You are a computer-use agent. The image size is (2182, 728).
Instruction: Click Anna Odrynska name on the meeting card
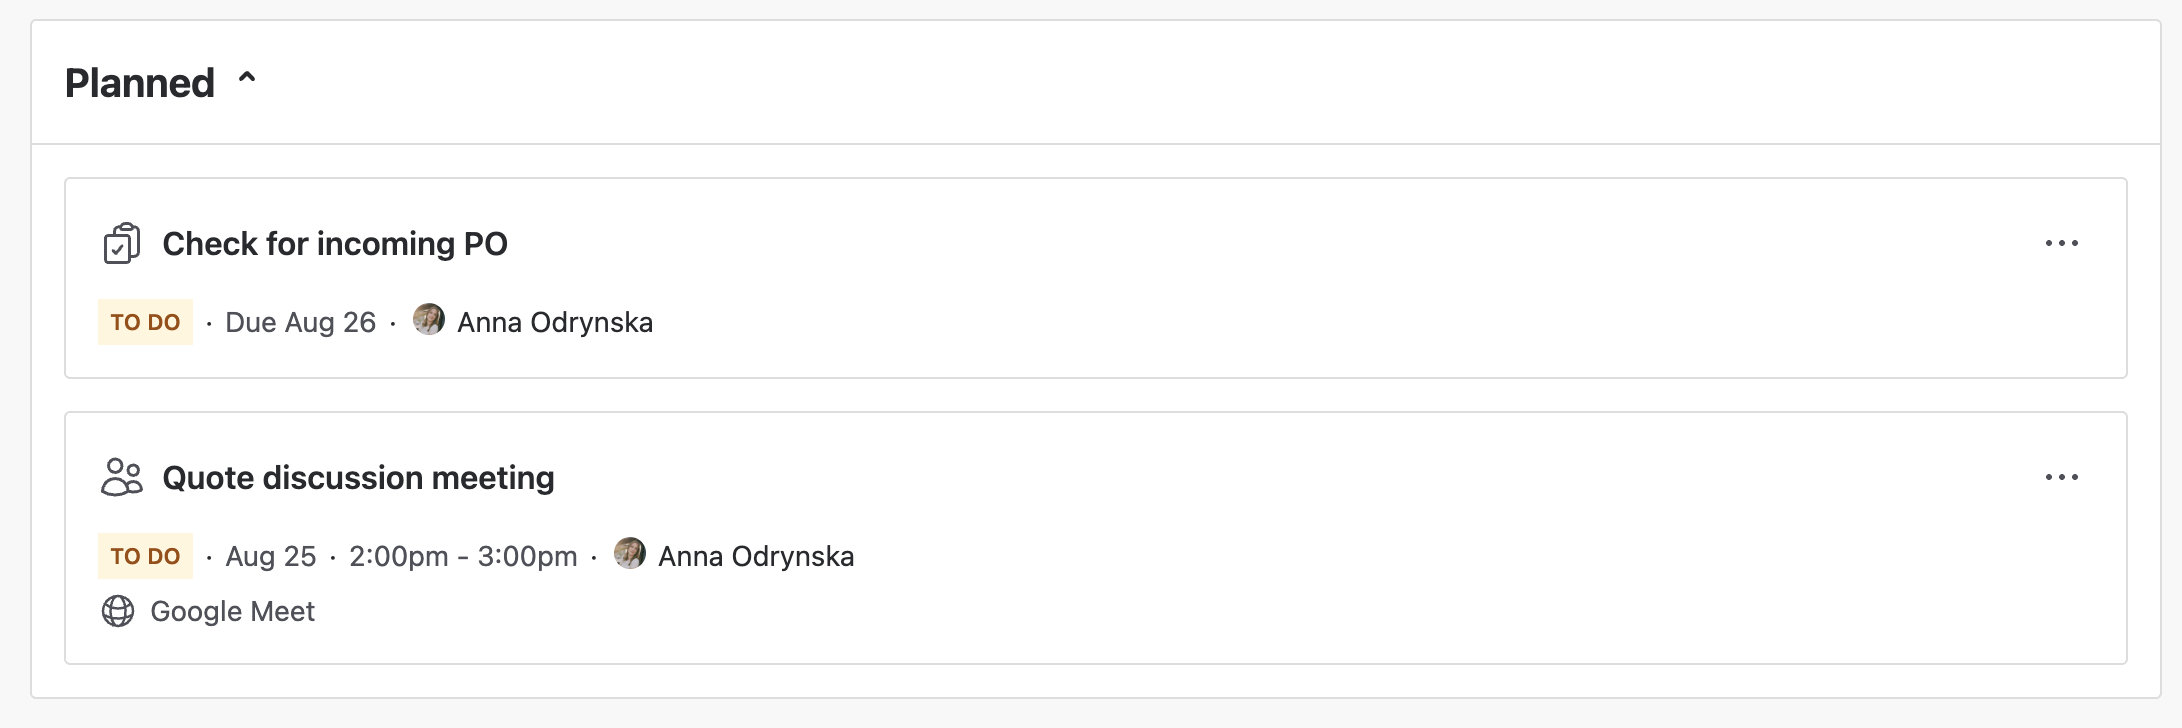(x=756, y=556)
